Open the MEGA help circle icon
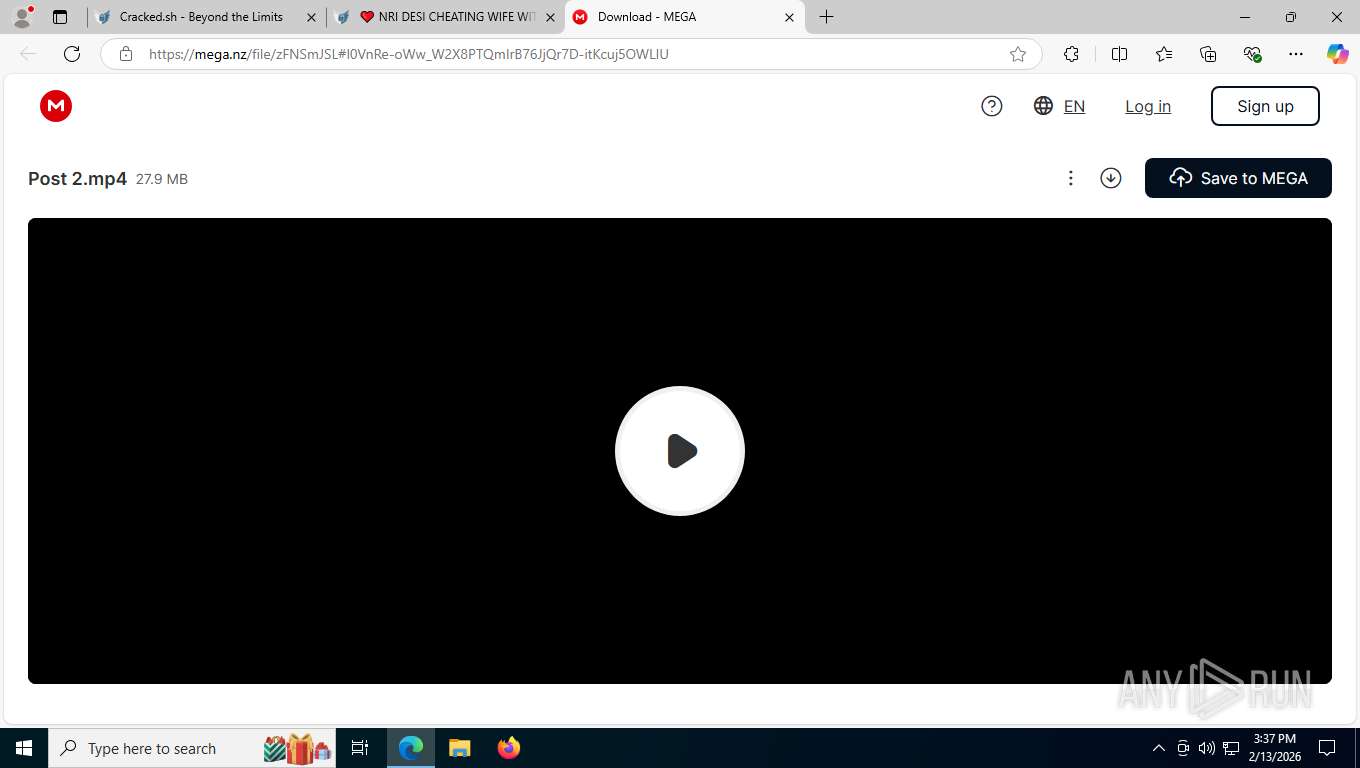 [x=992, y=106]
